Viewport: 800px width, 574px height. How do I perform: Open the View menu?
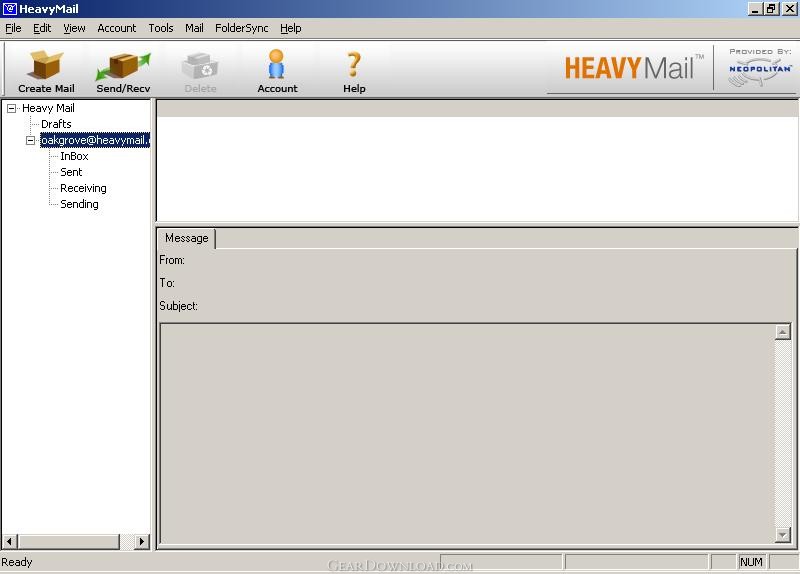[74, 28]
